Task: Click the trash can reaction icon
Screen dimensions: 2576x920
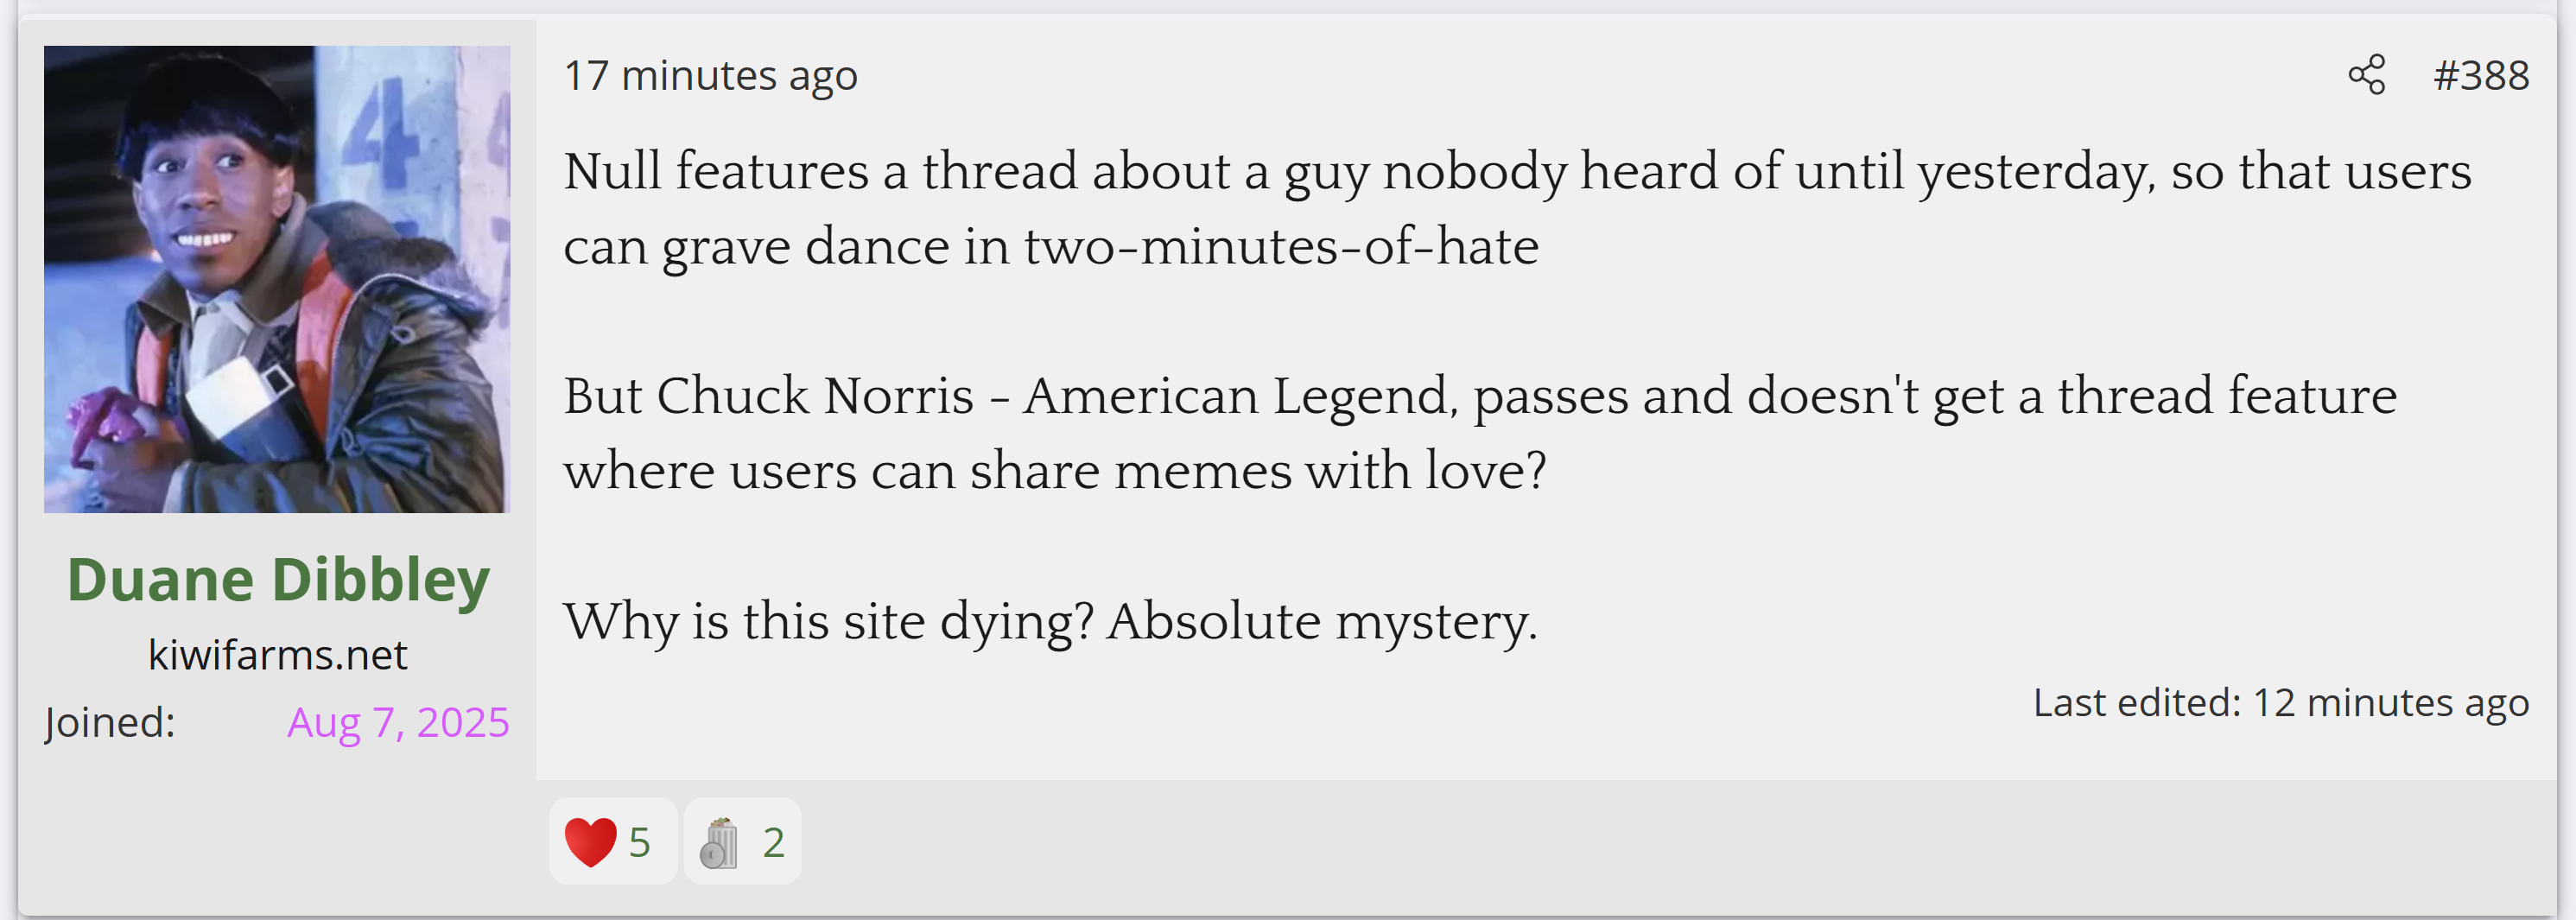Action: point(719,843)
